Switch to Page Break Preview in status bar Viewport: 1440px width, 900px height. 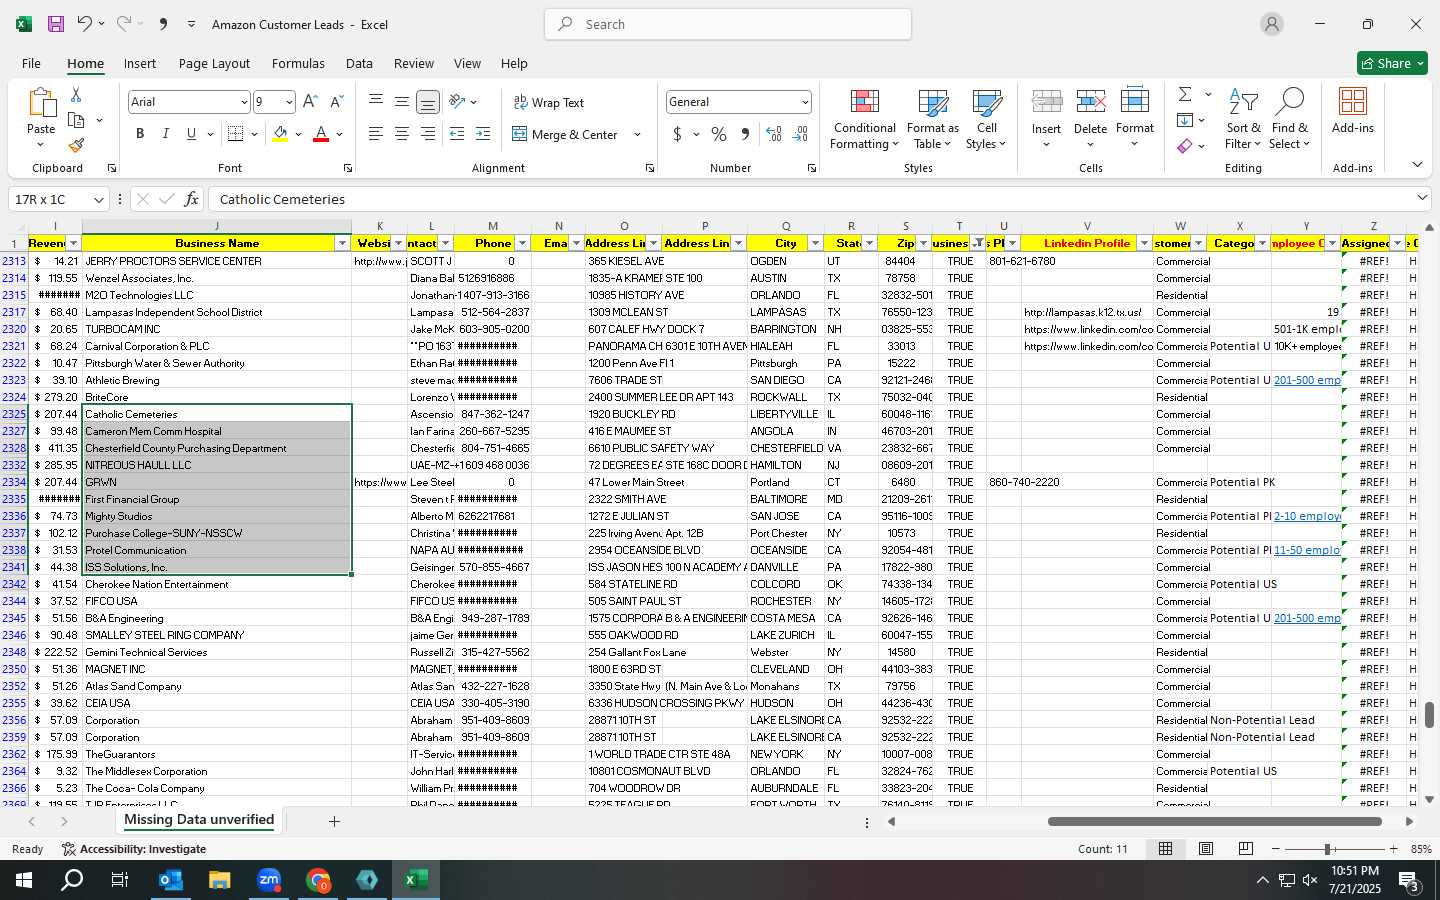click(x=1246, y=849)
